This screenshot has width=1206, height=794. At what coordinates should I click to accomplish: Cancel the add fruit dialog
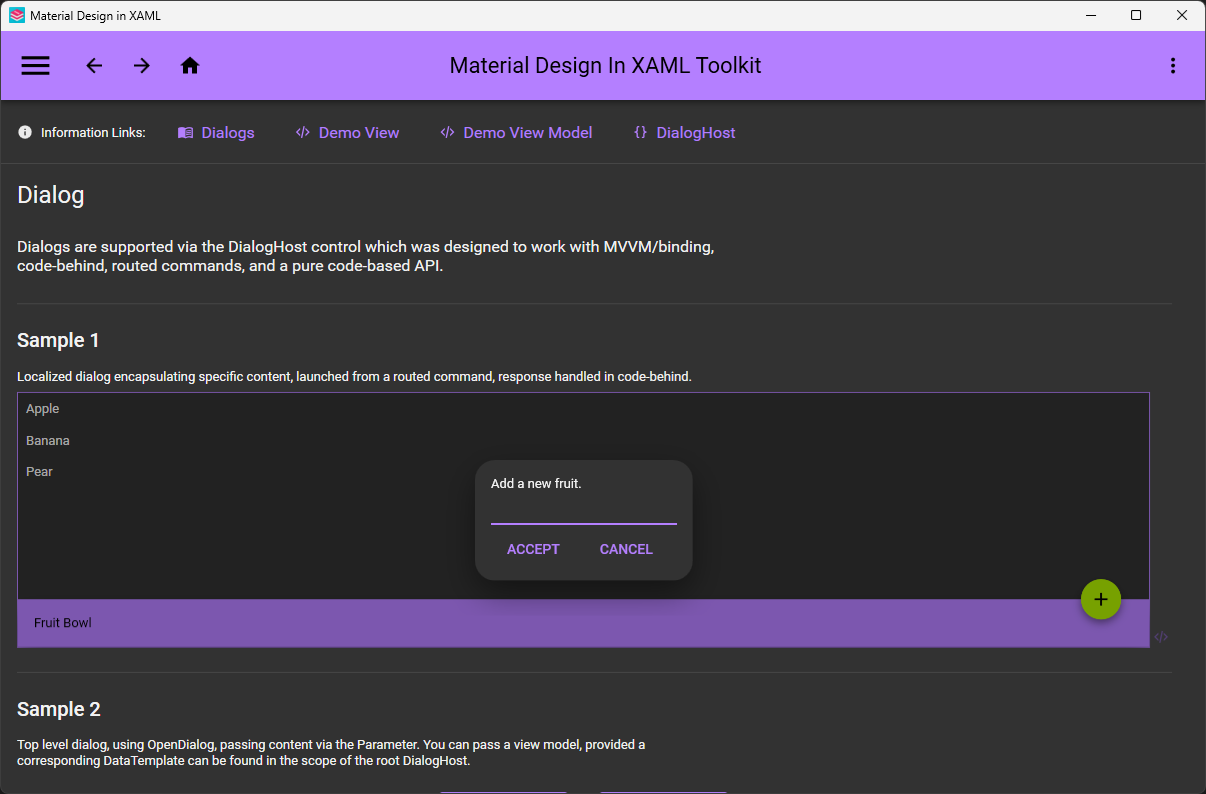point(626,549)
